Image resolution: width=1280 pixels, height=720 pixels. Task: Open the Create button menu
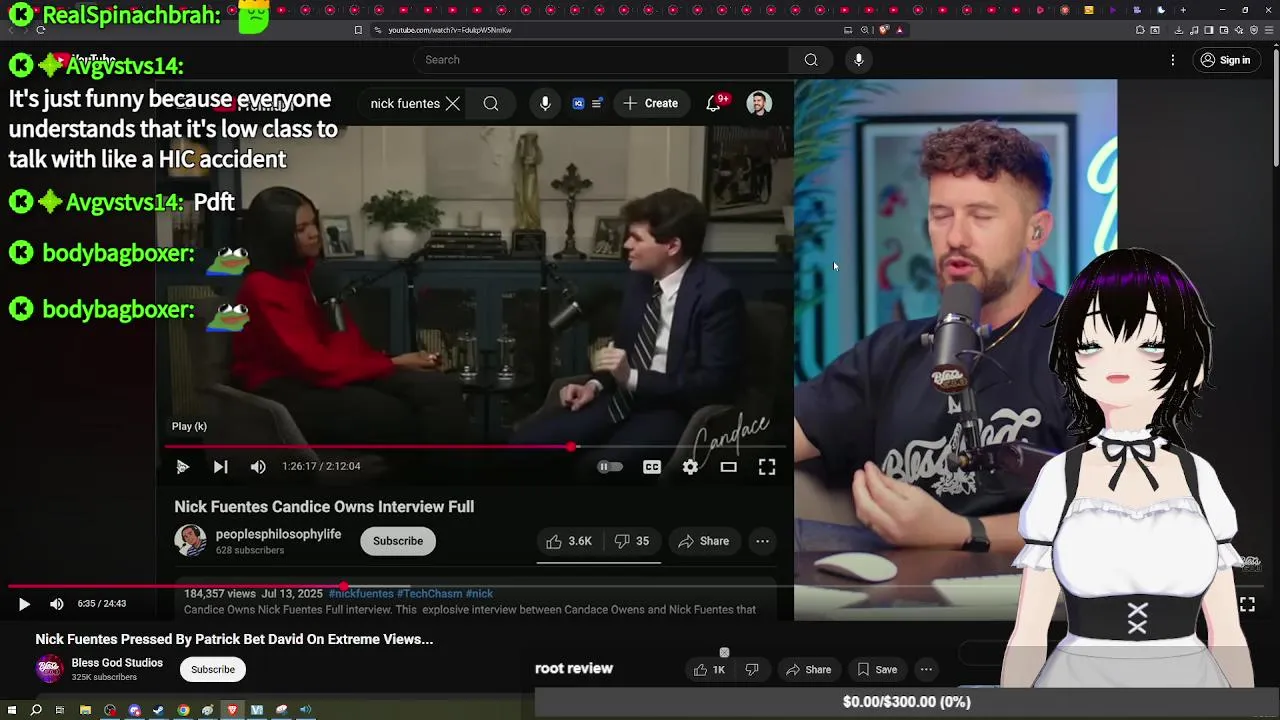(x=651, y=103)
